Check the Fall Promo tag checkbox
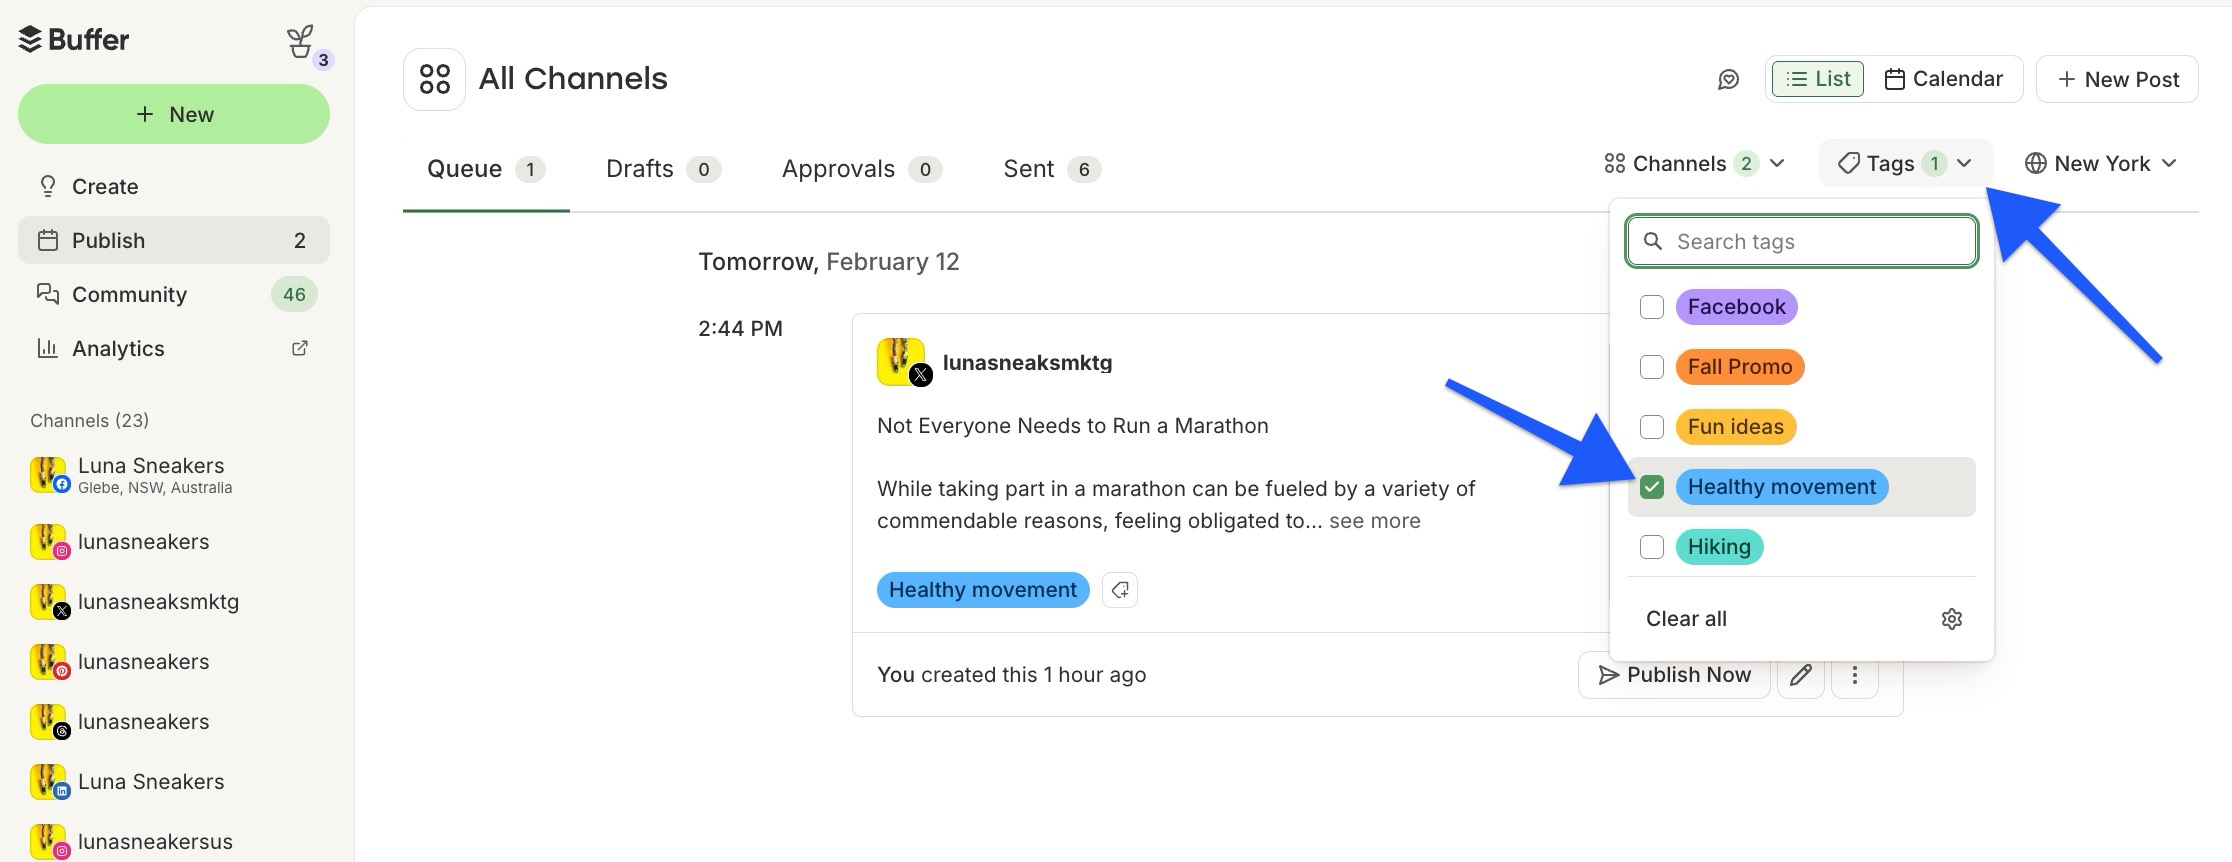This screenshot has height=862, width=2232. point(1652,367)
